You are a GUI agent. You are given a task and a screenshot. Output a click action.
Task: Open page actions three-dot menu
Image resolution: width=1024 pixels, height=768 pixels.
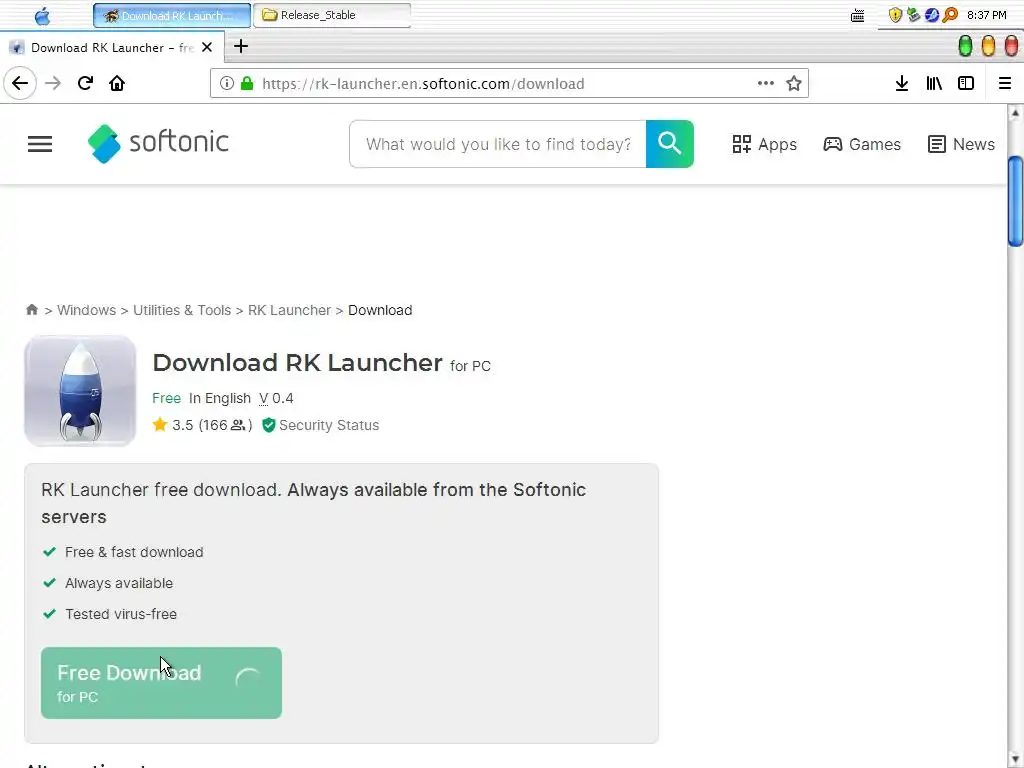pyautogui.click(x=765, y=83)
